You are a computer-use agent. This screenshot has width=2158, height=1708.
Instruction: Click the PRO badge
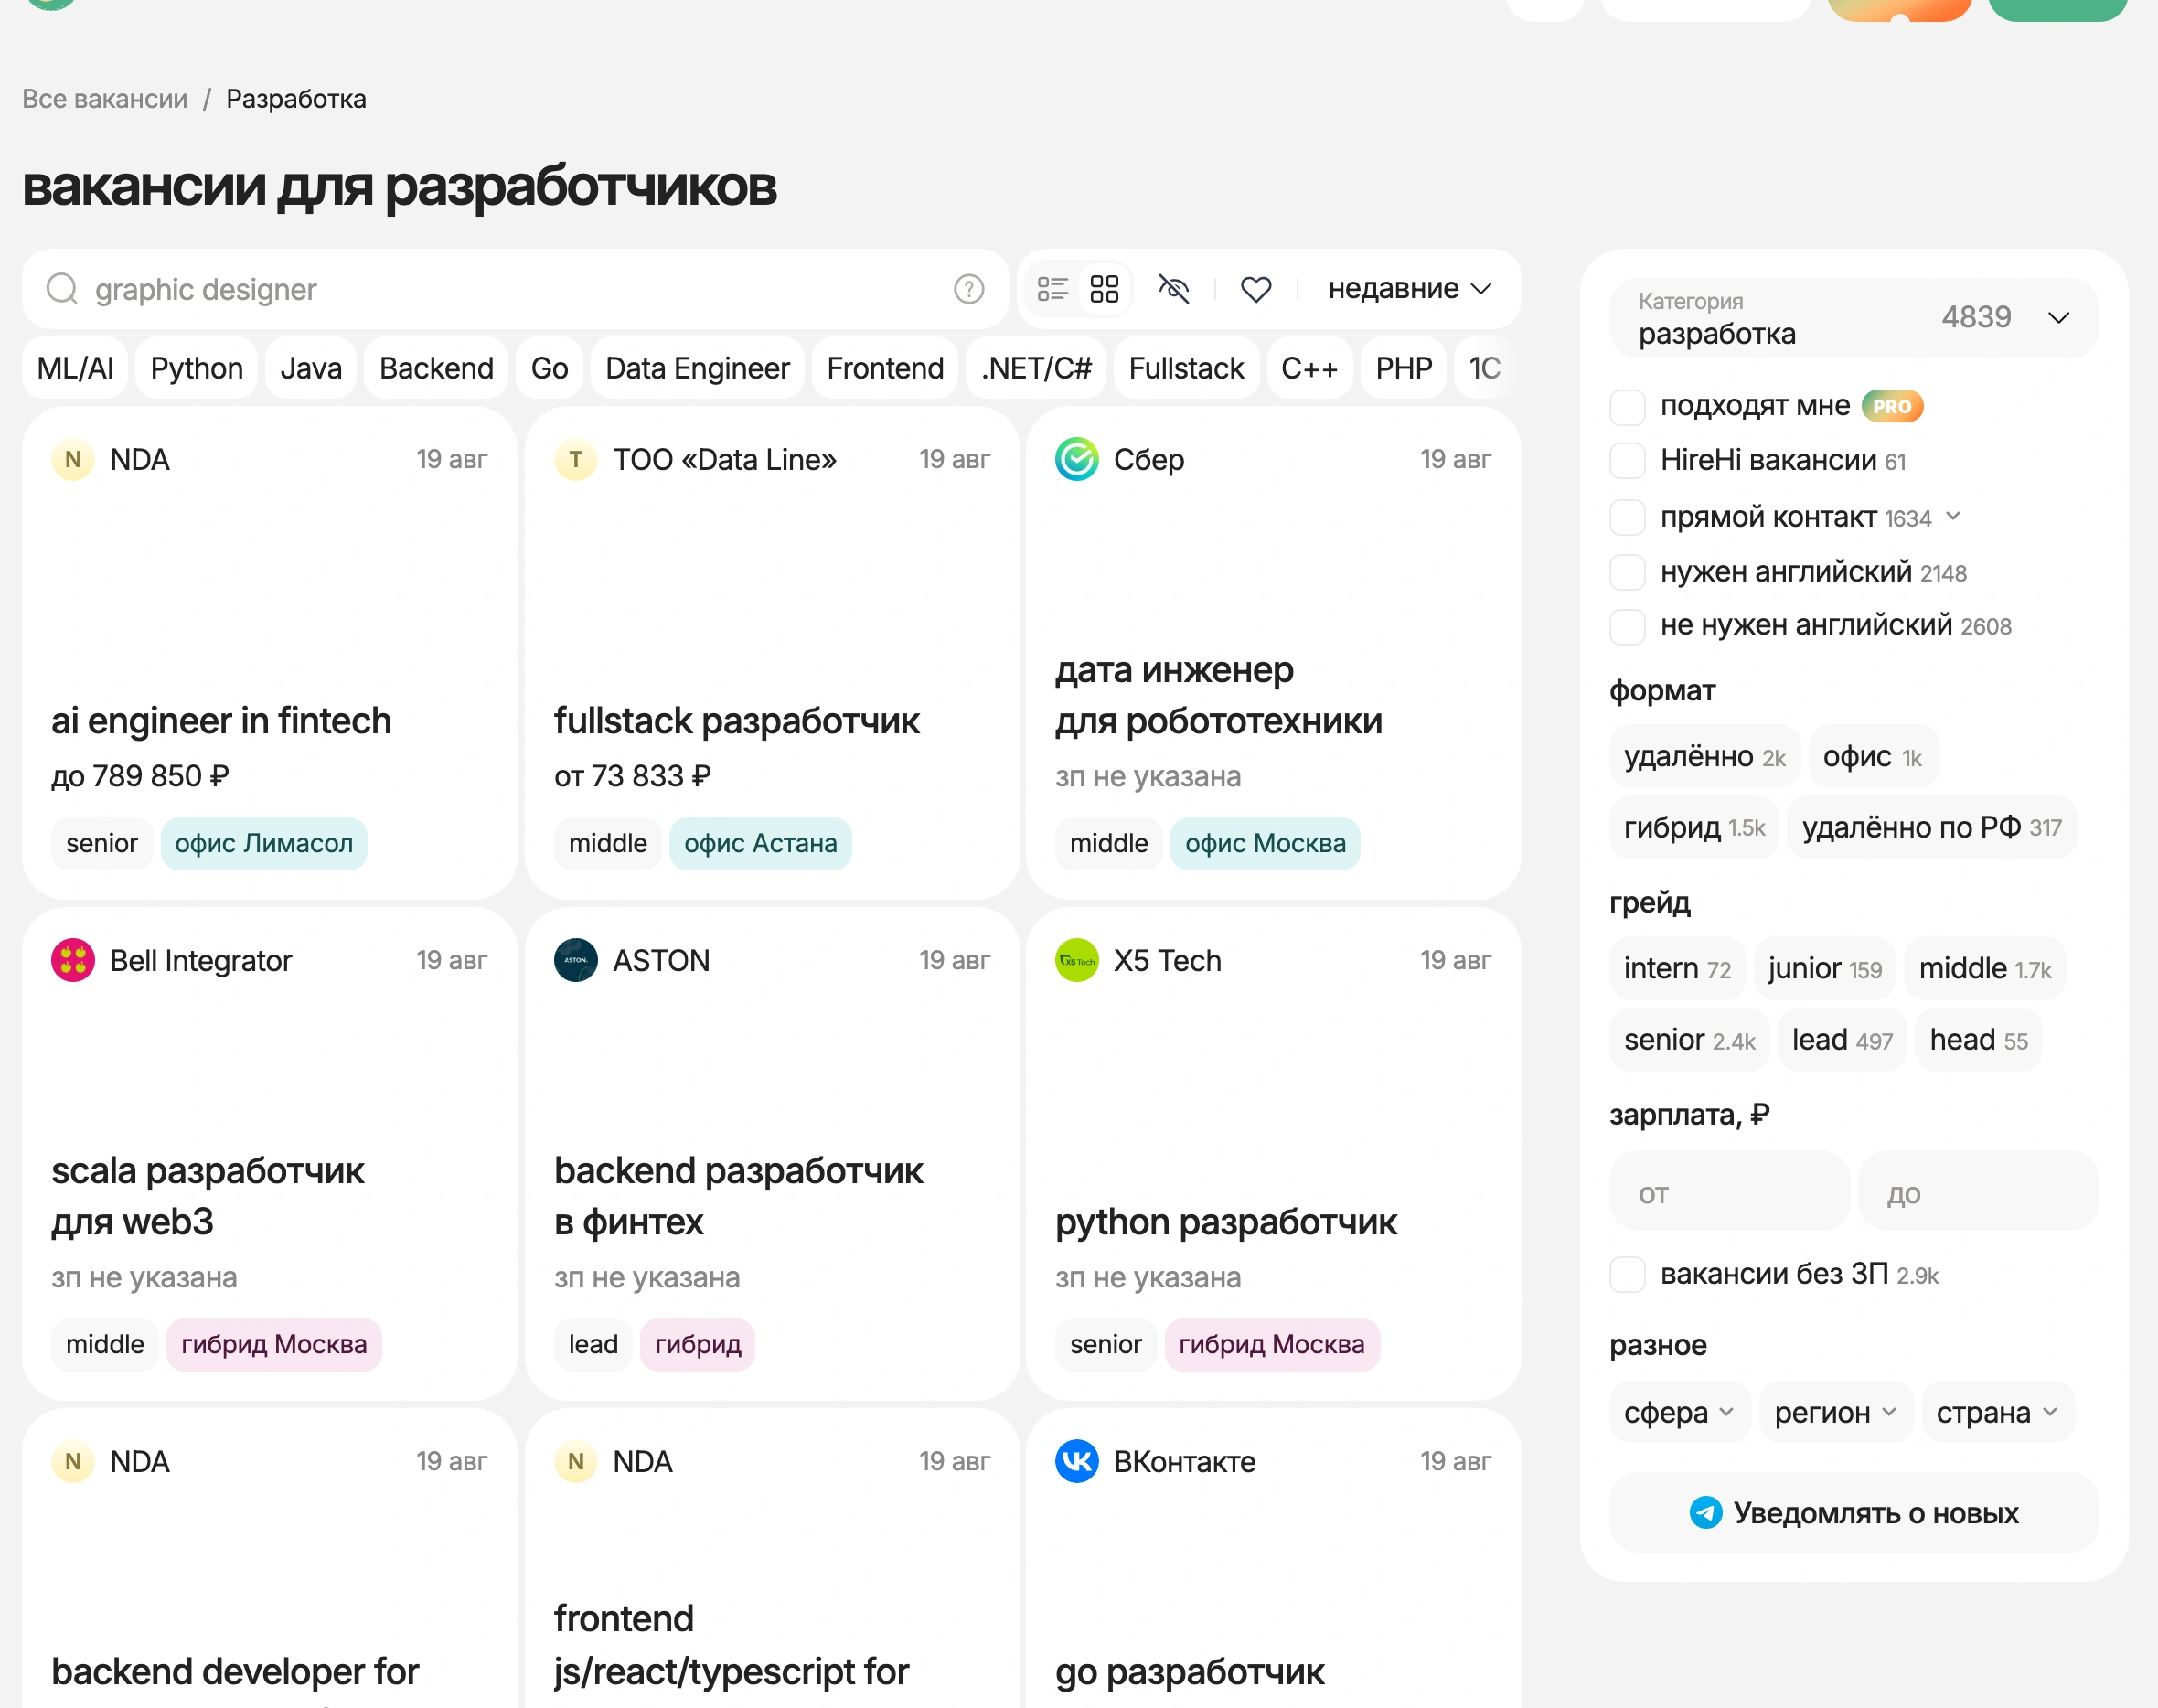click(x=1891, y=406)
